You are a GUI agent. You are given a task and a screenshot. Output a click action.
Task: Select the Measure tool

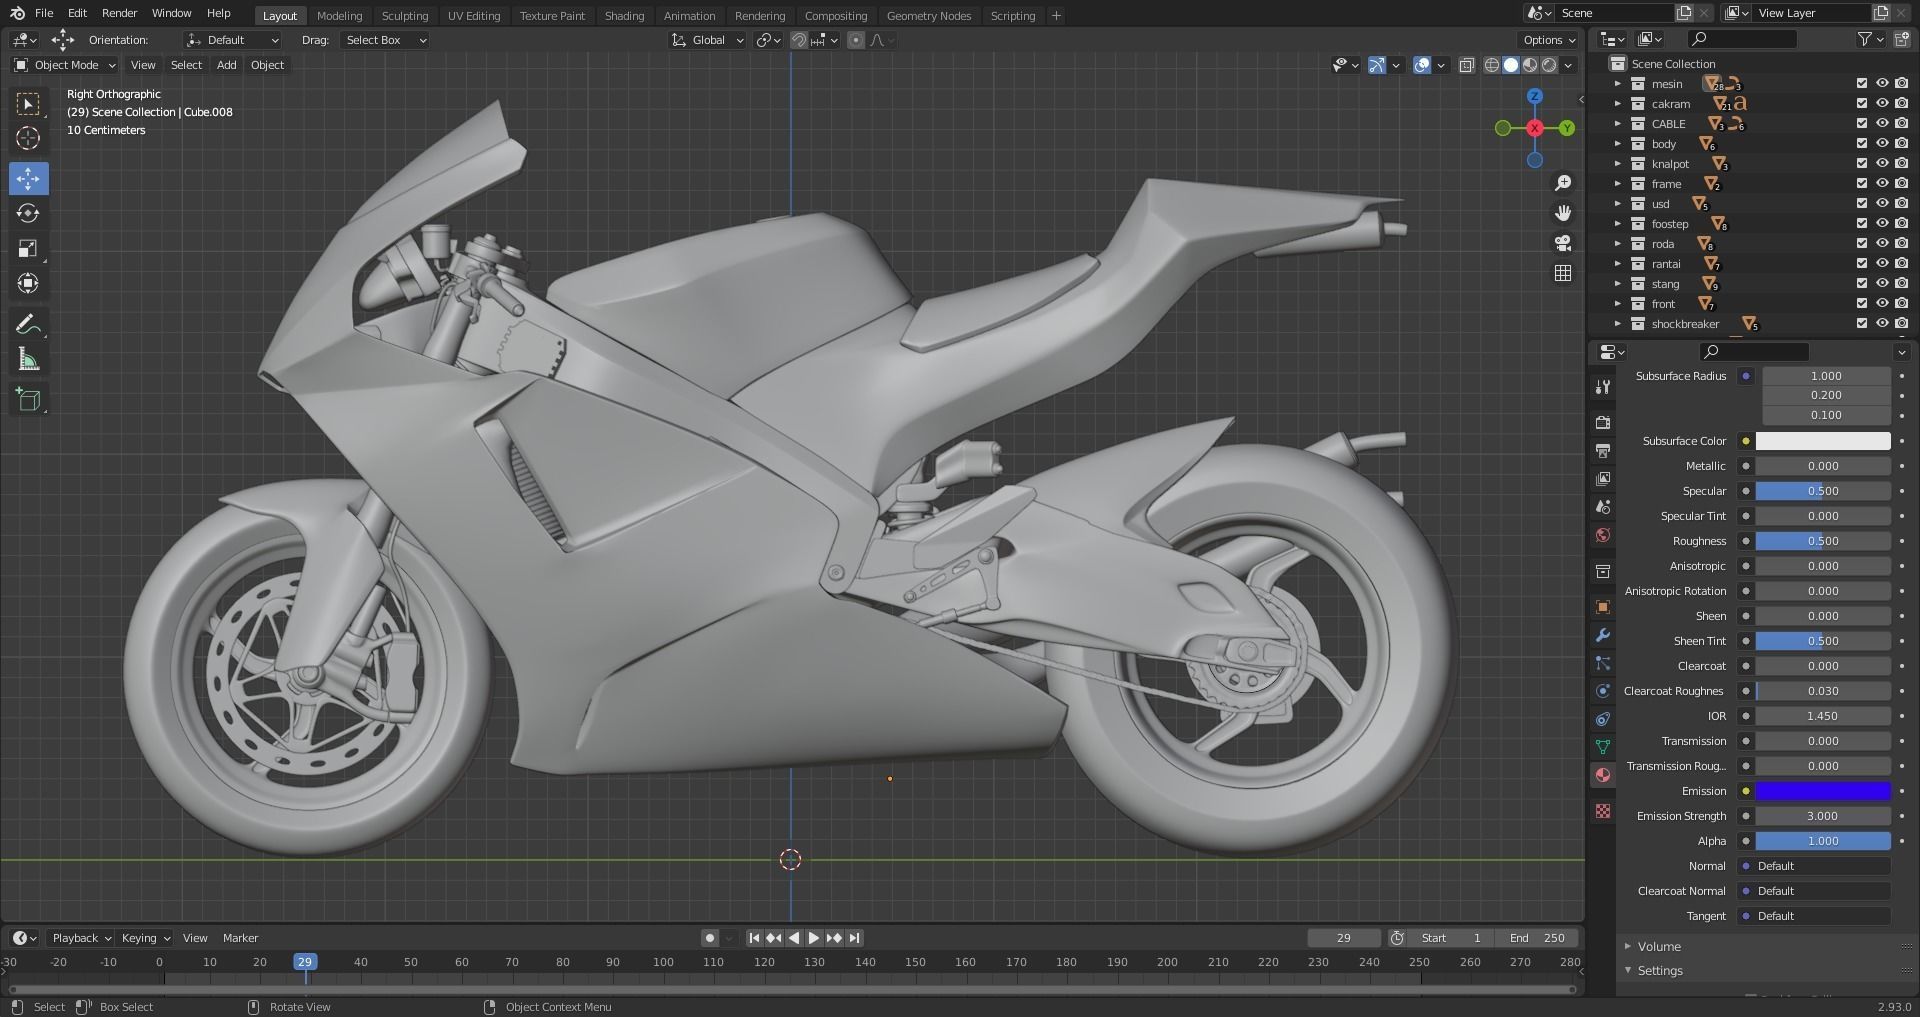pos(28,360)
